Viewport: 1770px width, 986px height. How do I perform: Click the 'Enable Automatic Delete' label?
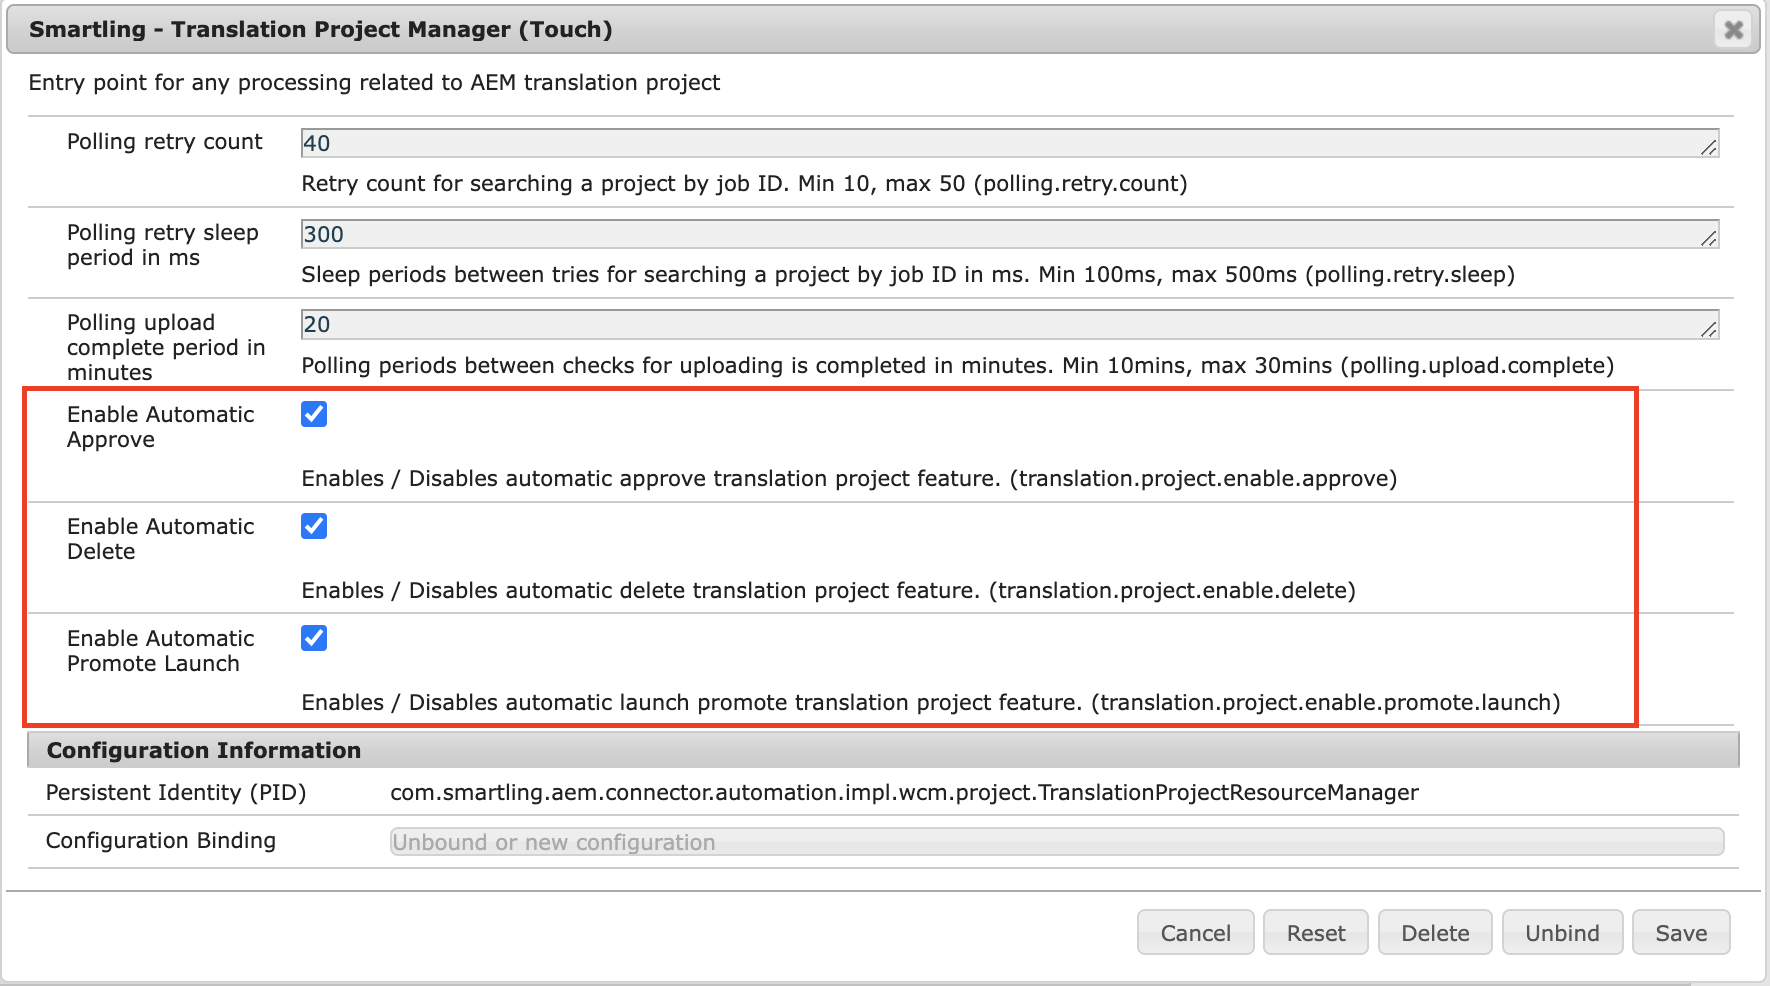161,539
